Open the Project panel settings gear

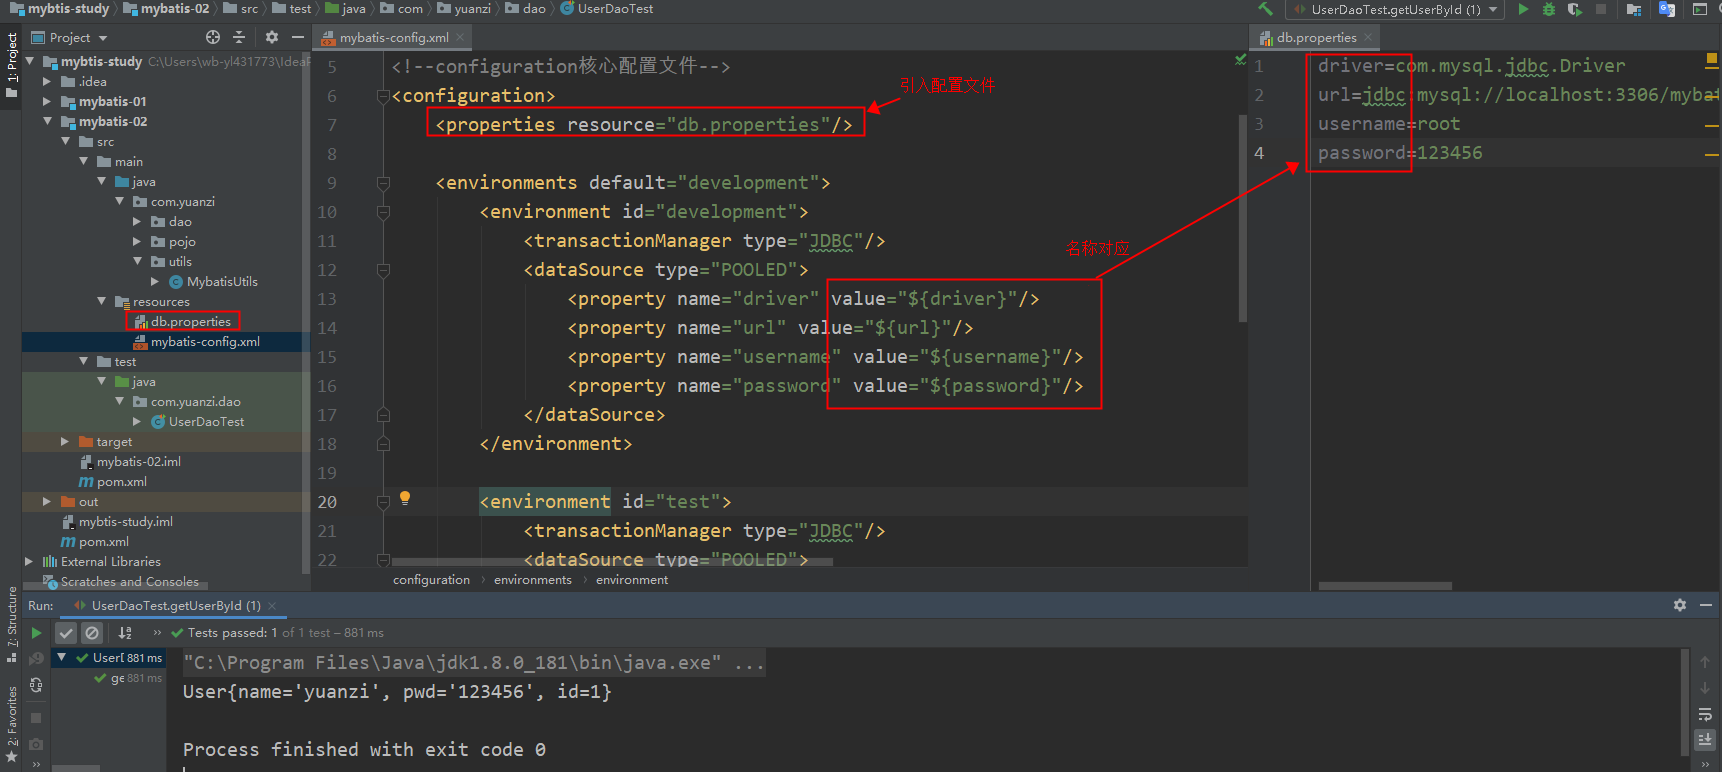click(272, 37)
